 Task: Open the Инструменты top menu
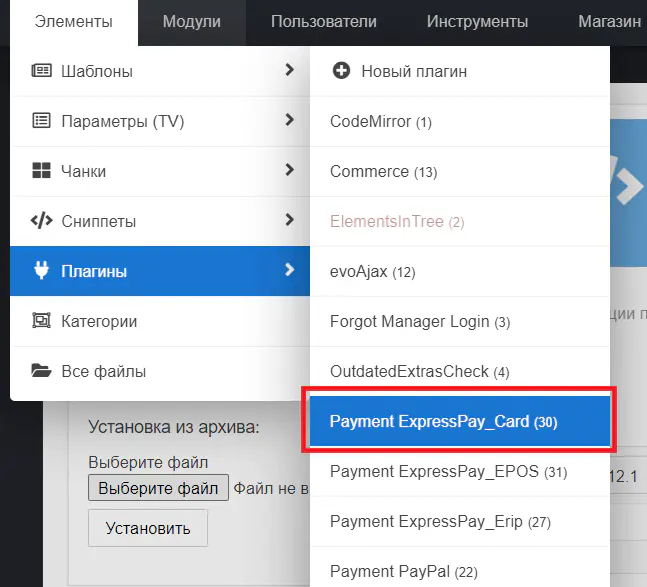477,22
